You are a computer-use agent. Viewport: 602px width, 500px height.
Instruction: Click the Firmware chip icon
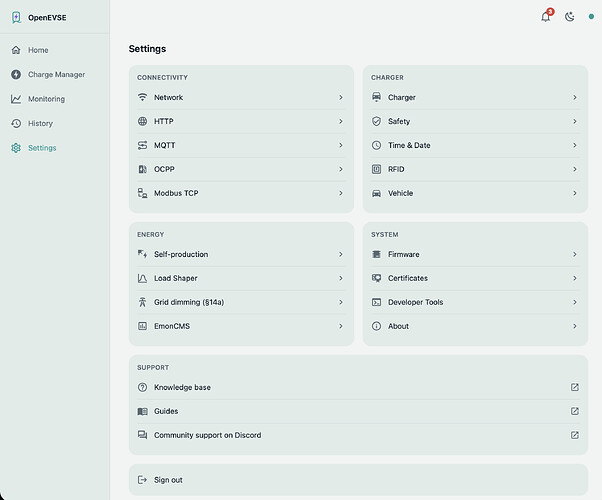click(377, 254)
